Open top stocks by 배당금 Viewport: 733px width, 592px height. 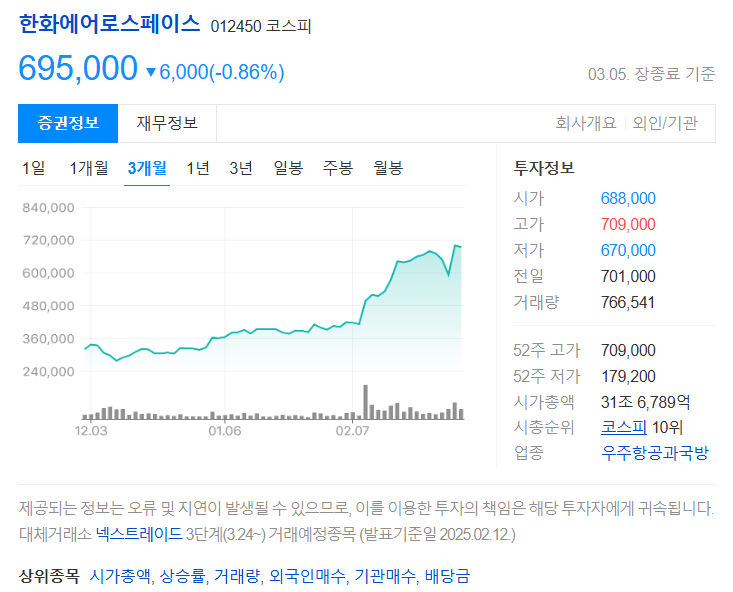coord(447,576)
